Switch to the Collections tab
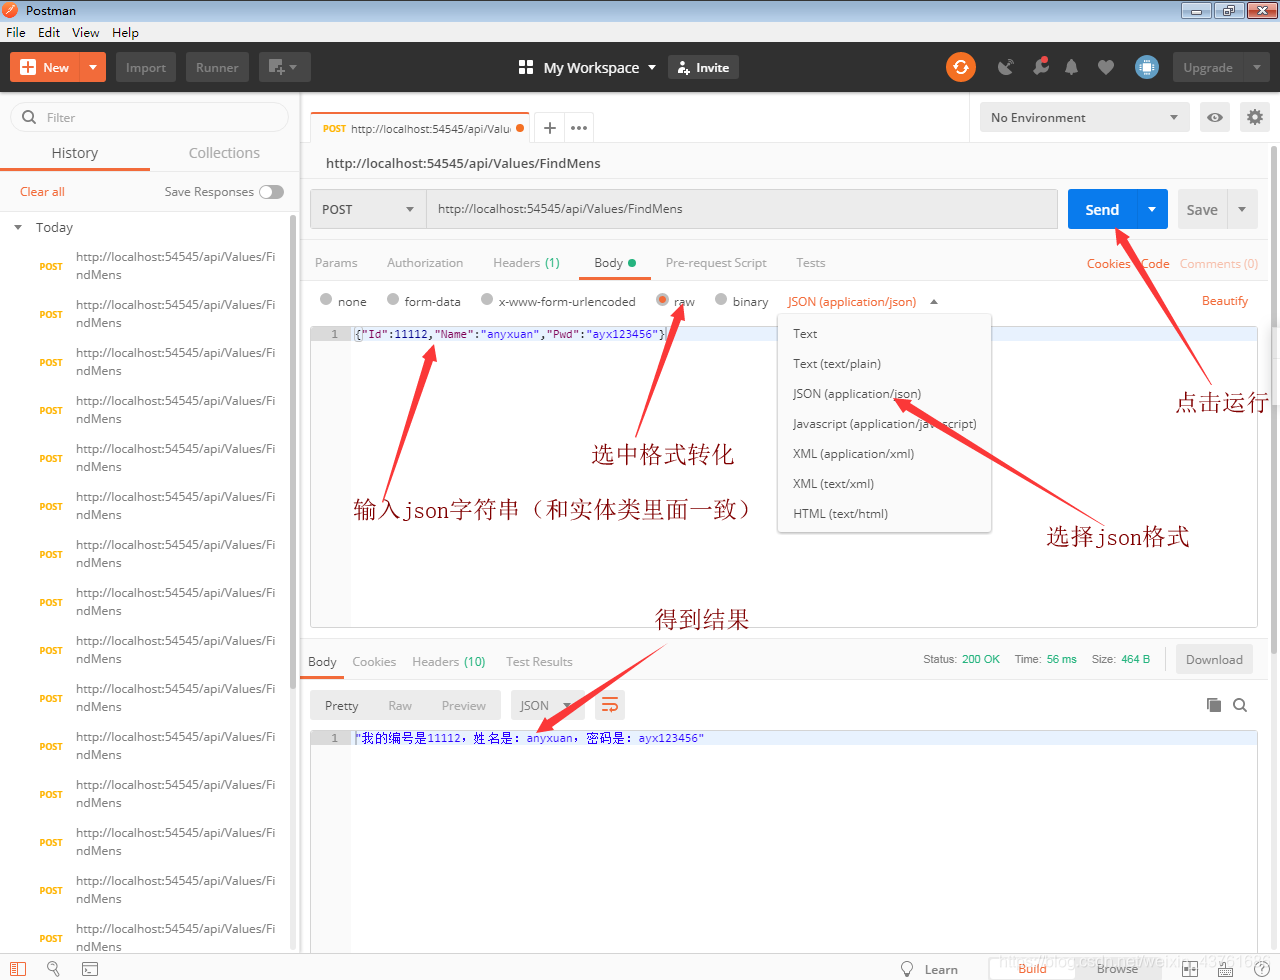This screenshot has height=980, width=1280. [x=224, y=153]
